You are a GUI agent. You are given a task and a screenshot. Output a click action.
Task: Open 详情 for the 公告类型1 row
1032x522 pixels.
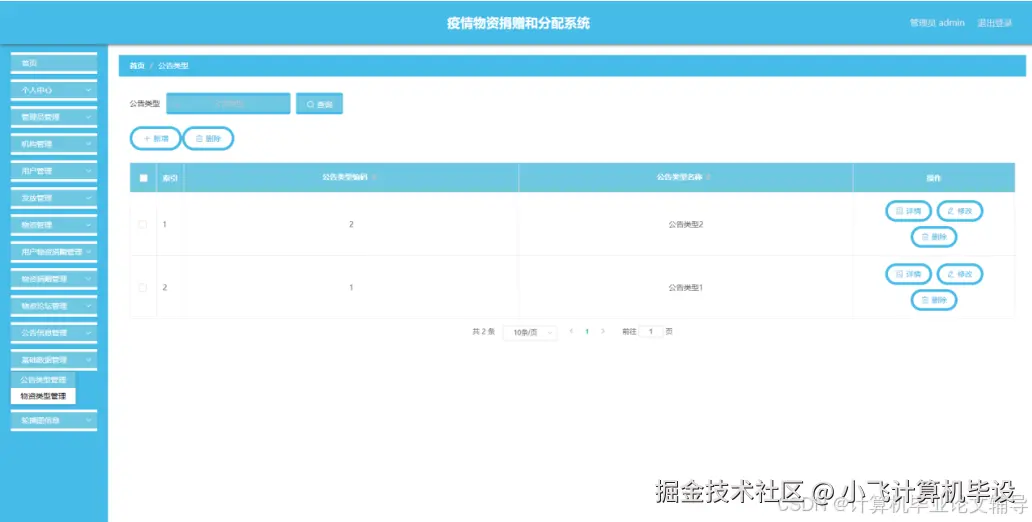[908, 274]
